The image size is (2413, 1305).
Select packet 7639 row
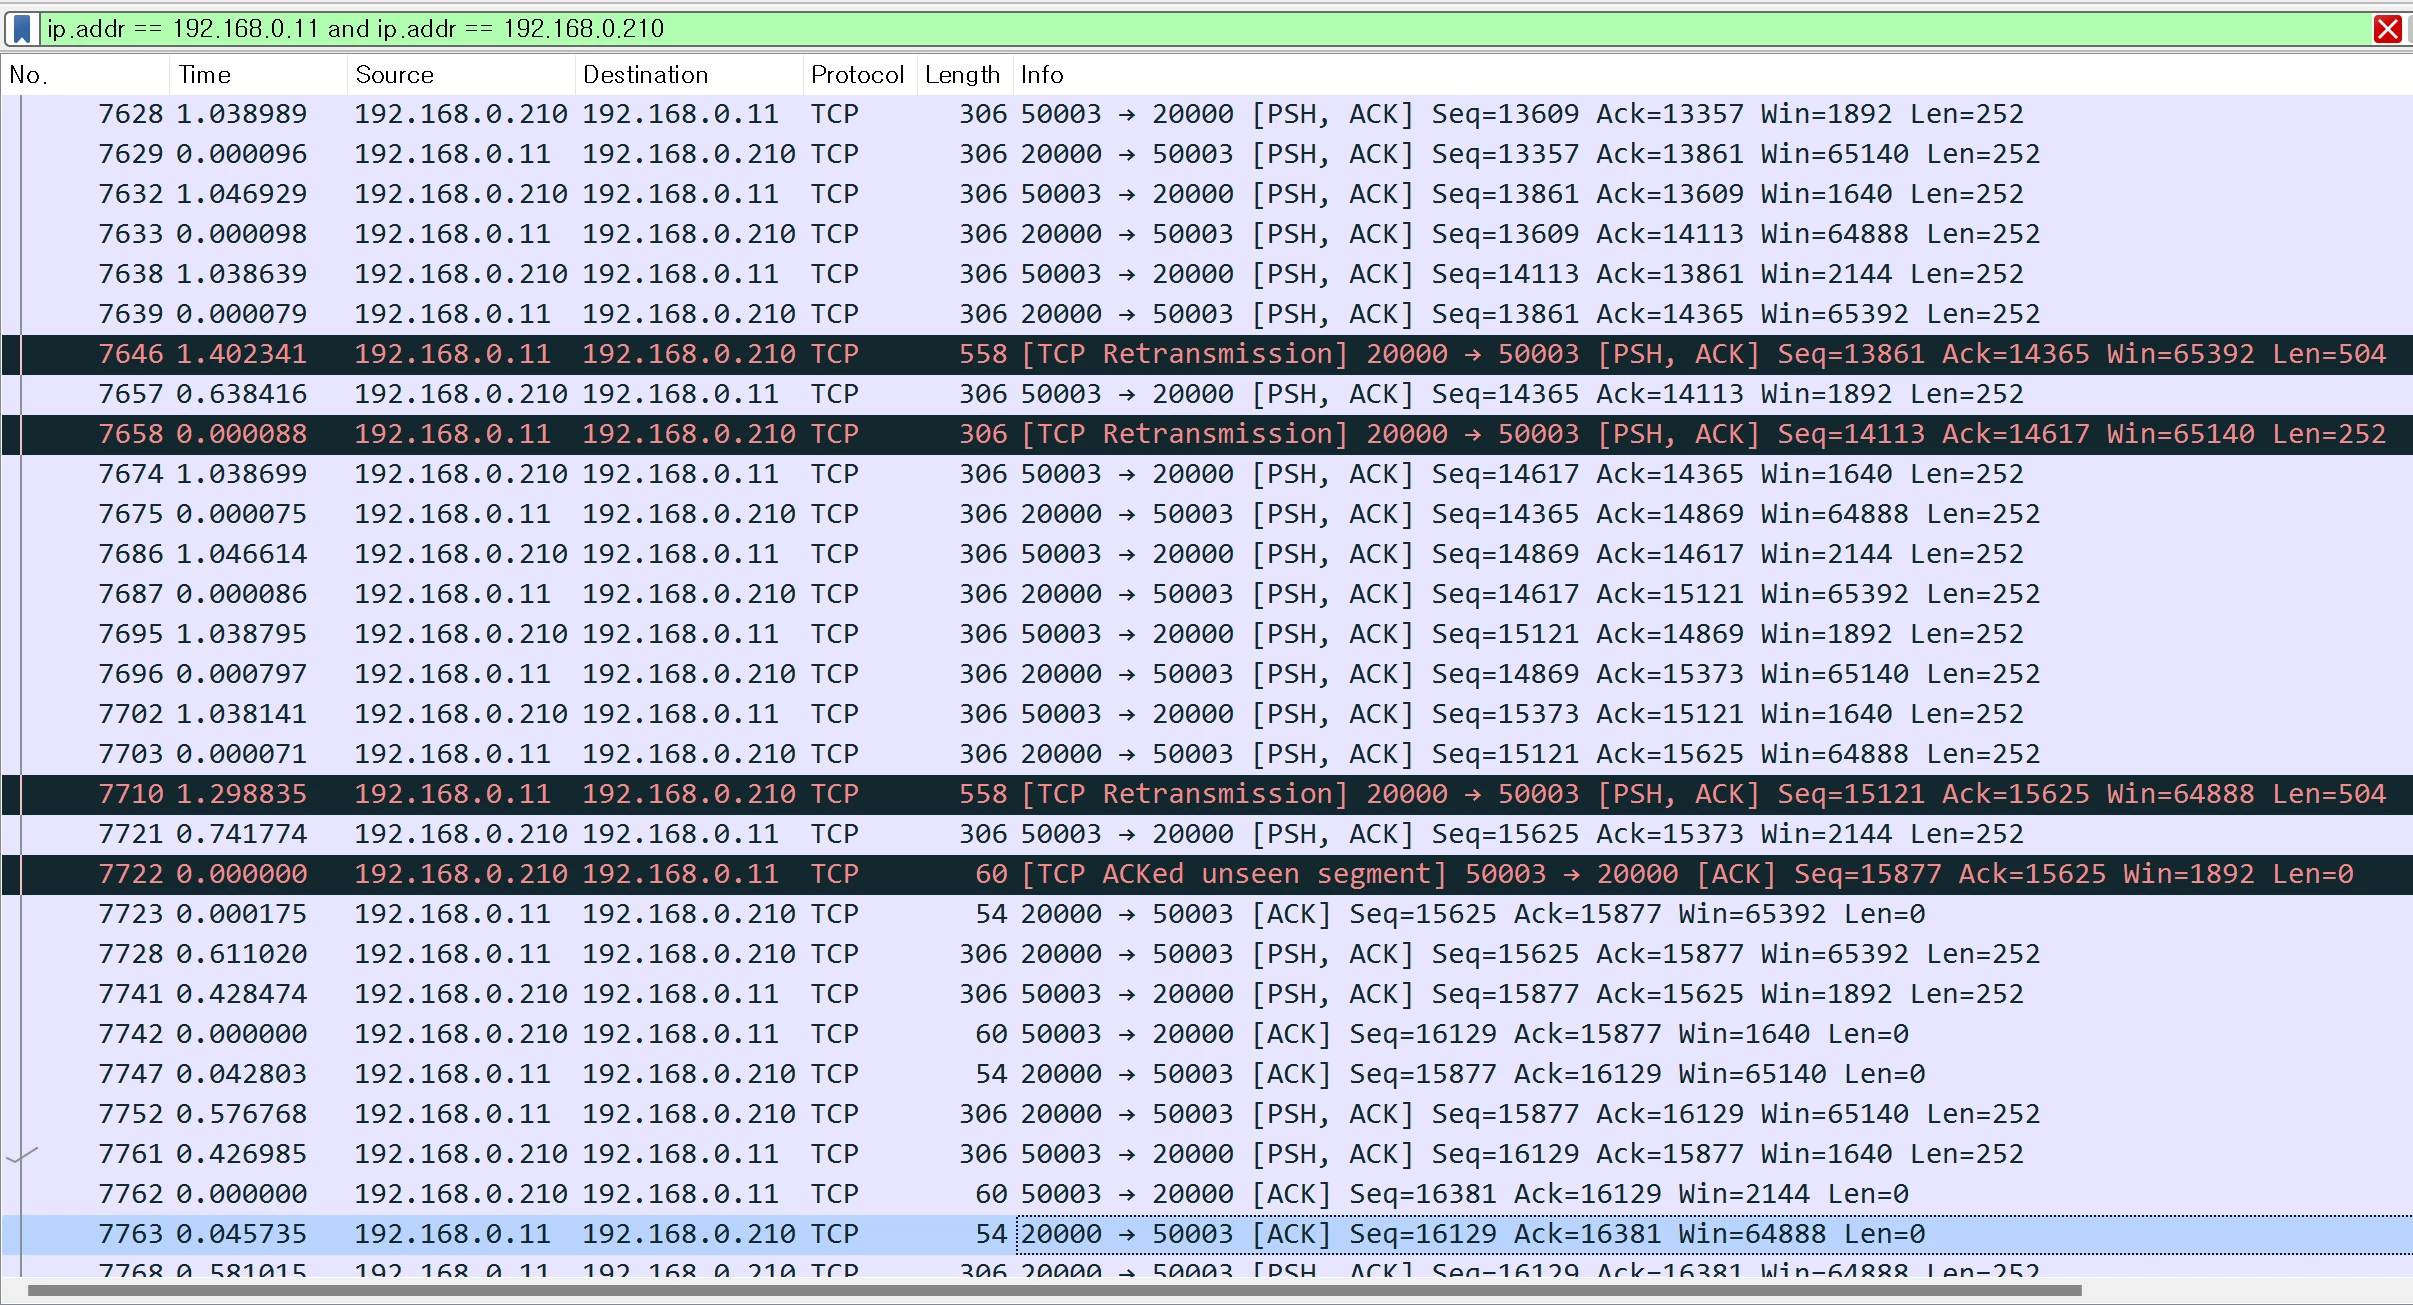click(1207, 314)
